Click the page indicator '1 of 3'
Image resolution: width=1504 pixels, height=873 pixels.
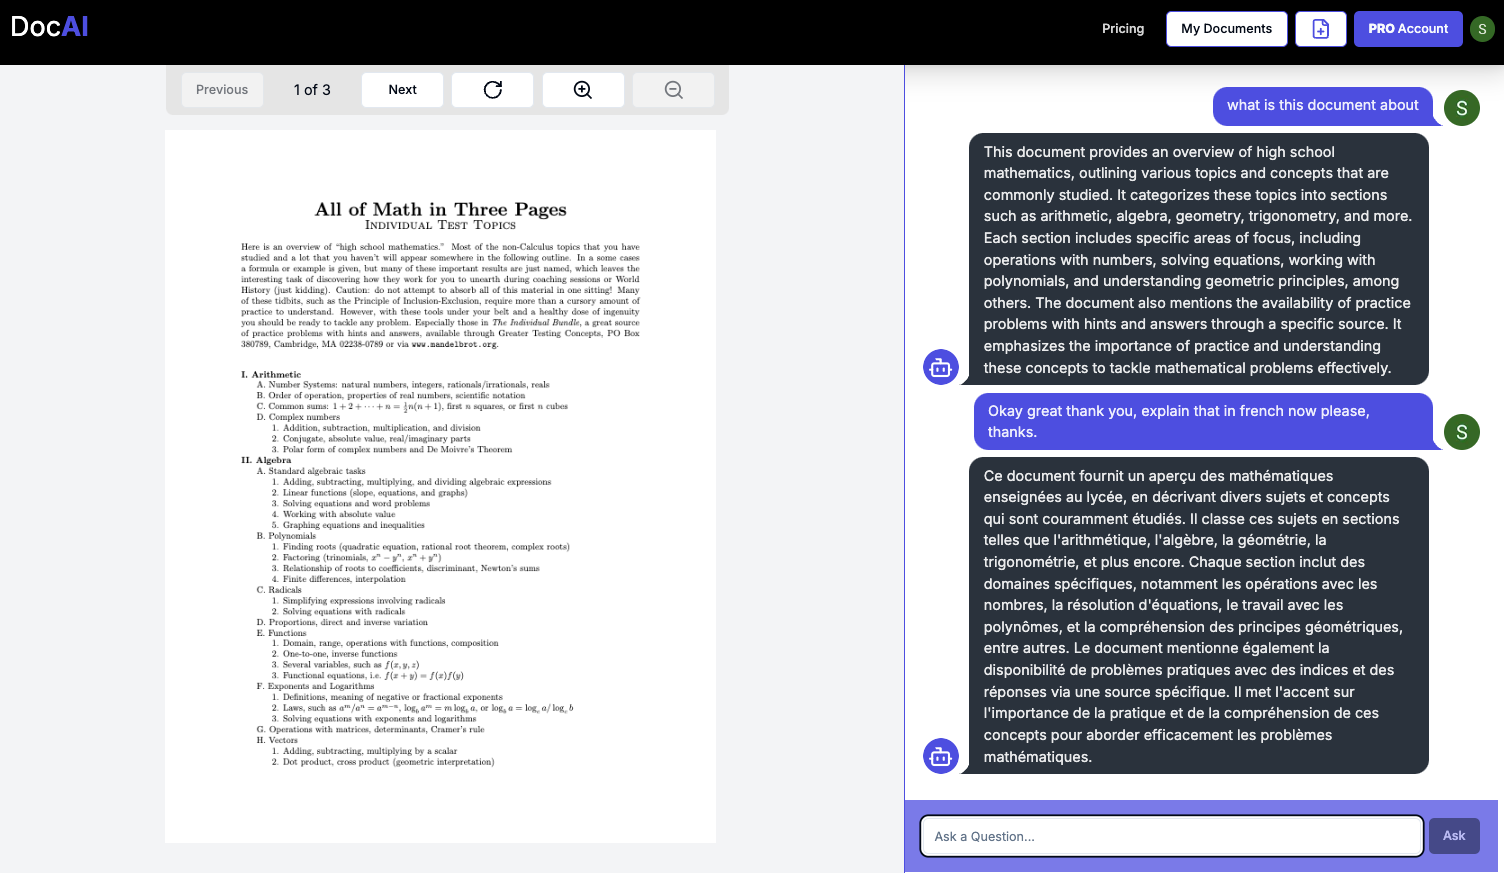(312, 90)
